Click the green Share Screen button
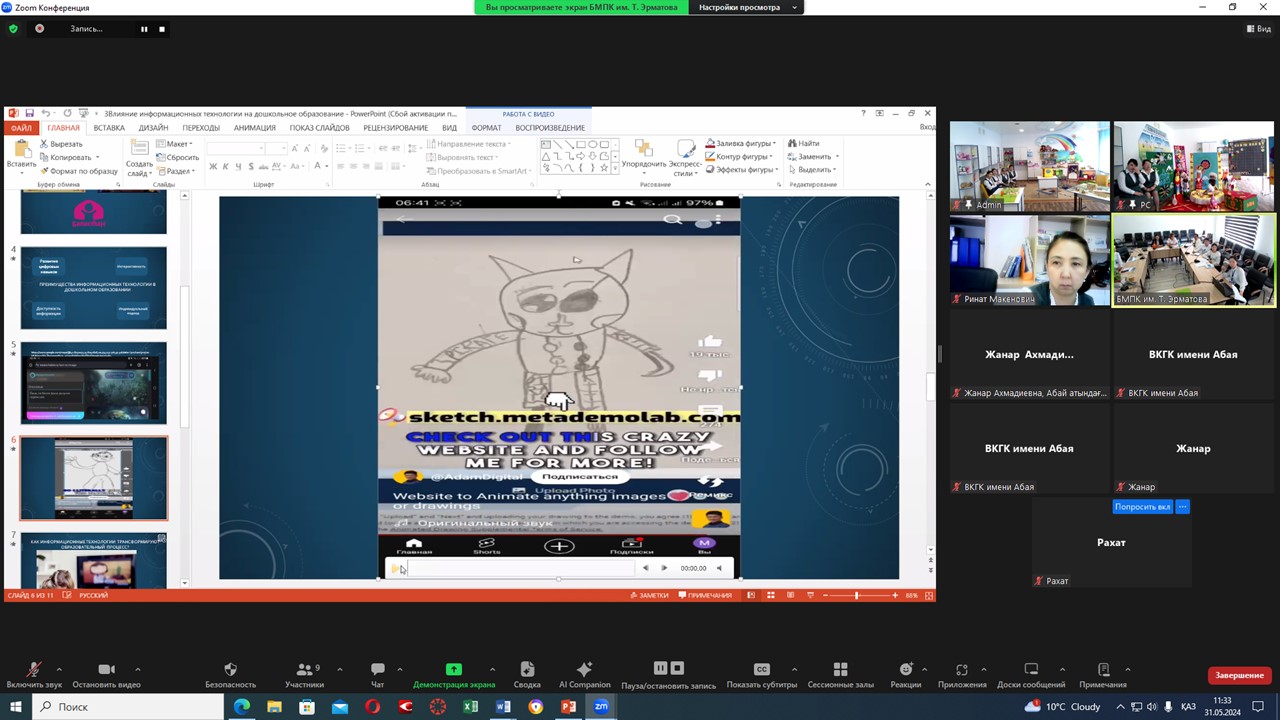This screenshot has height=720, width=1280. (453, 670)
